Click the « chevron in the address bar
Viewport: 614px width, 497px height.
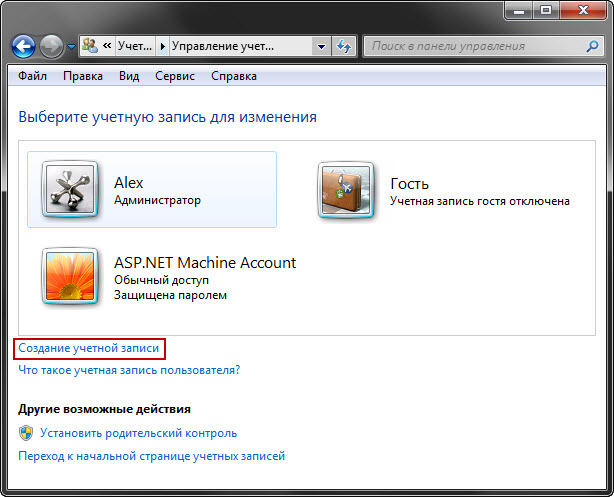click(107, 46)
